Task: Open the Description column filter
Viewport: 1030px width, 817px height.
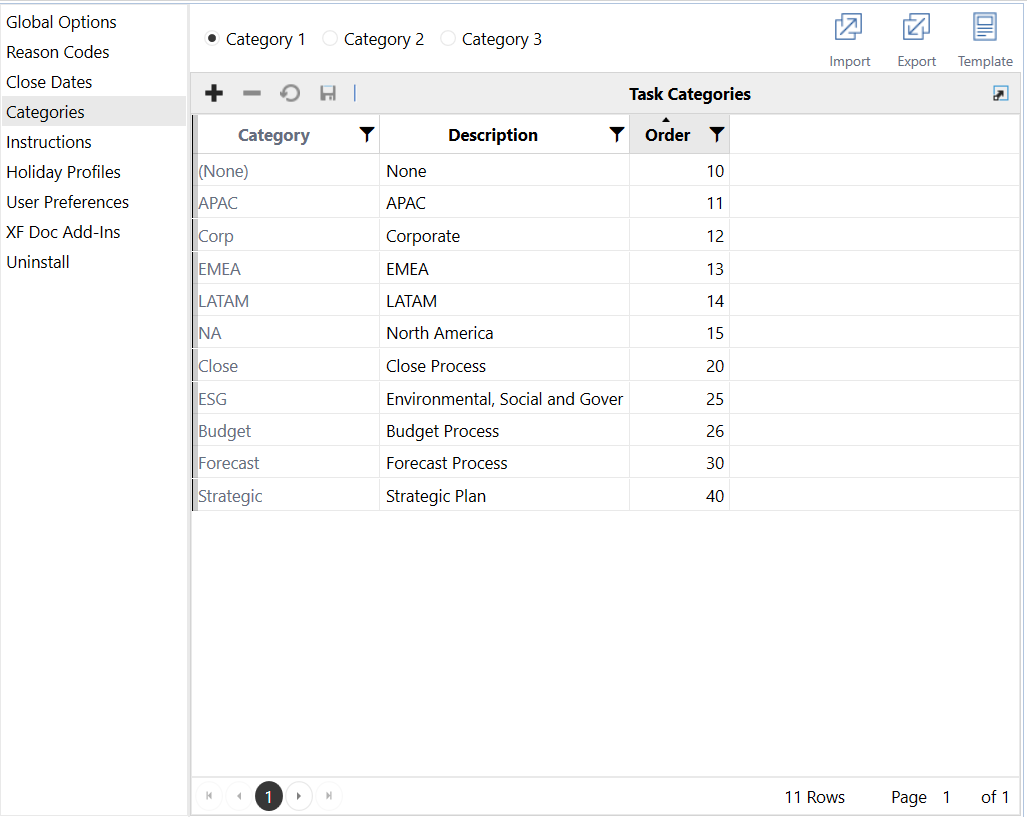Action: click(616, 133)
